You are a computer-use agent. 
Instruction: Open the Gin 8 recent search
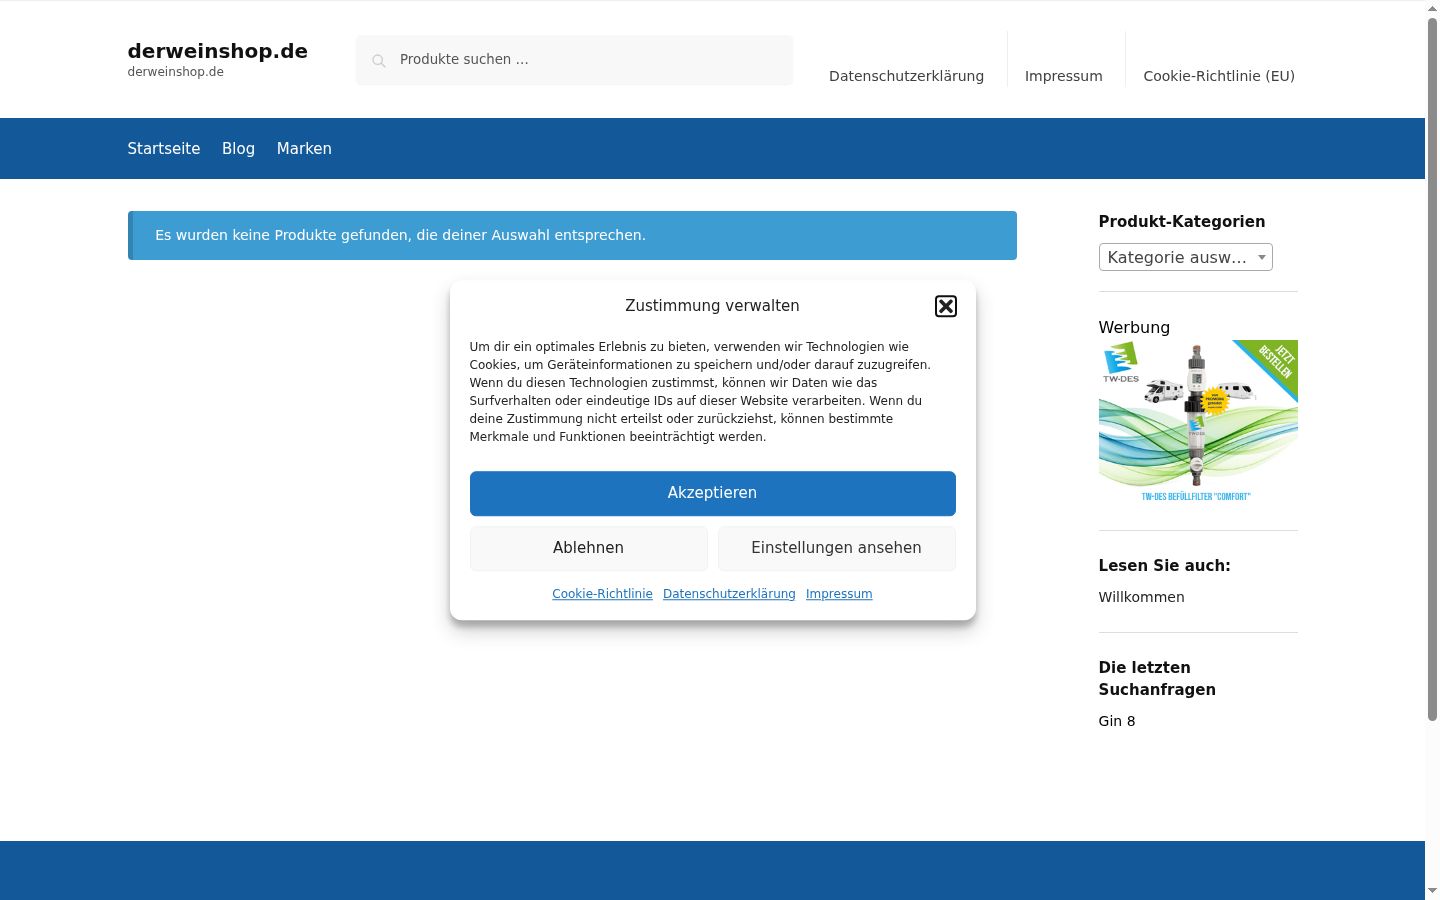(1117, 721)
